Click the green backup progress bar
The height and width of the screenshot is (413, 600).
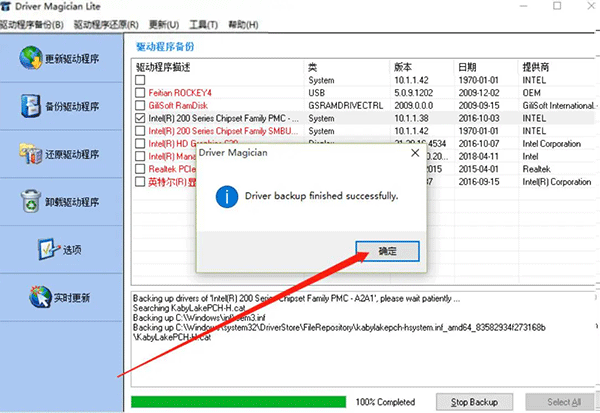[238, 402]
